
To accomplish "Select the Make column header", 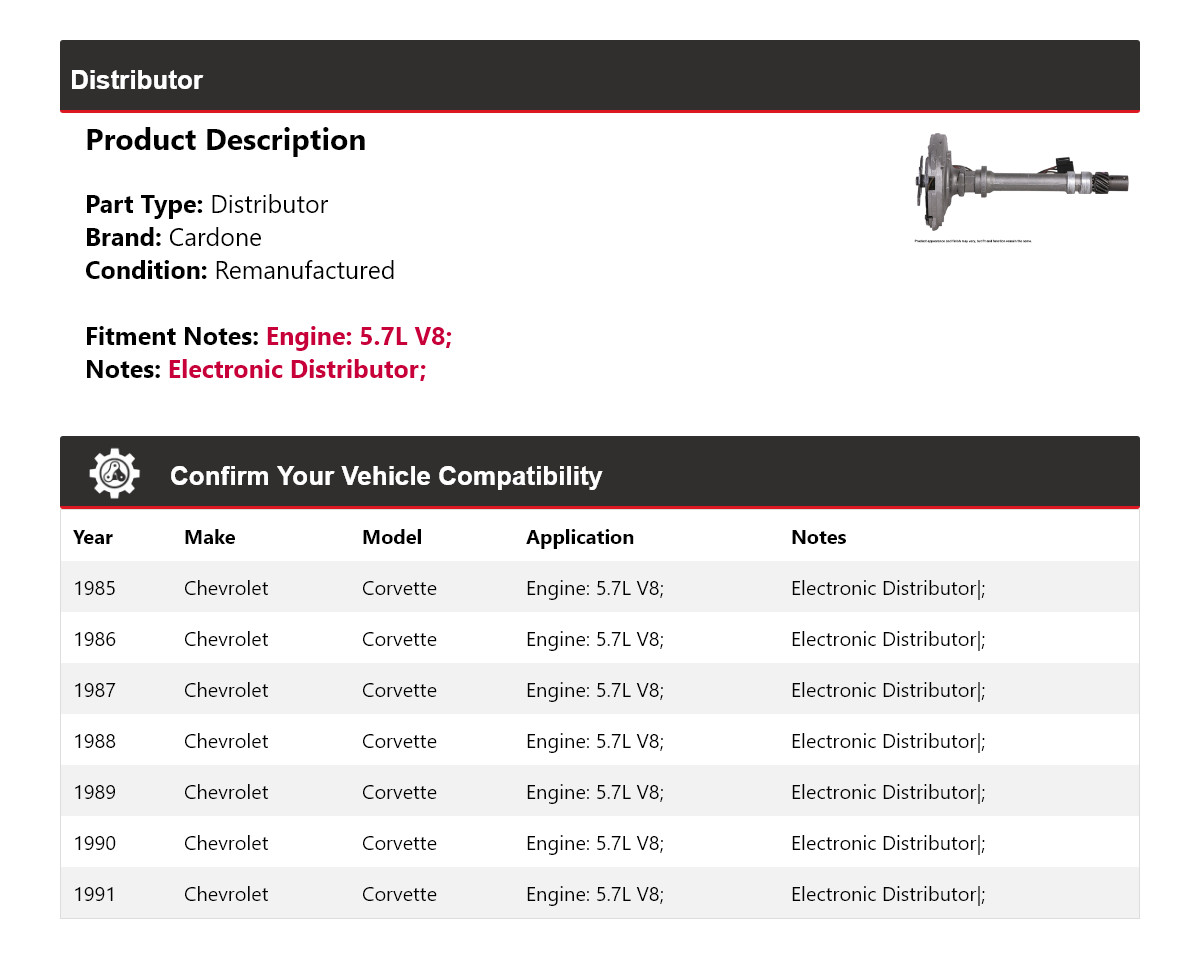I will [x=210, y=537].
